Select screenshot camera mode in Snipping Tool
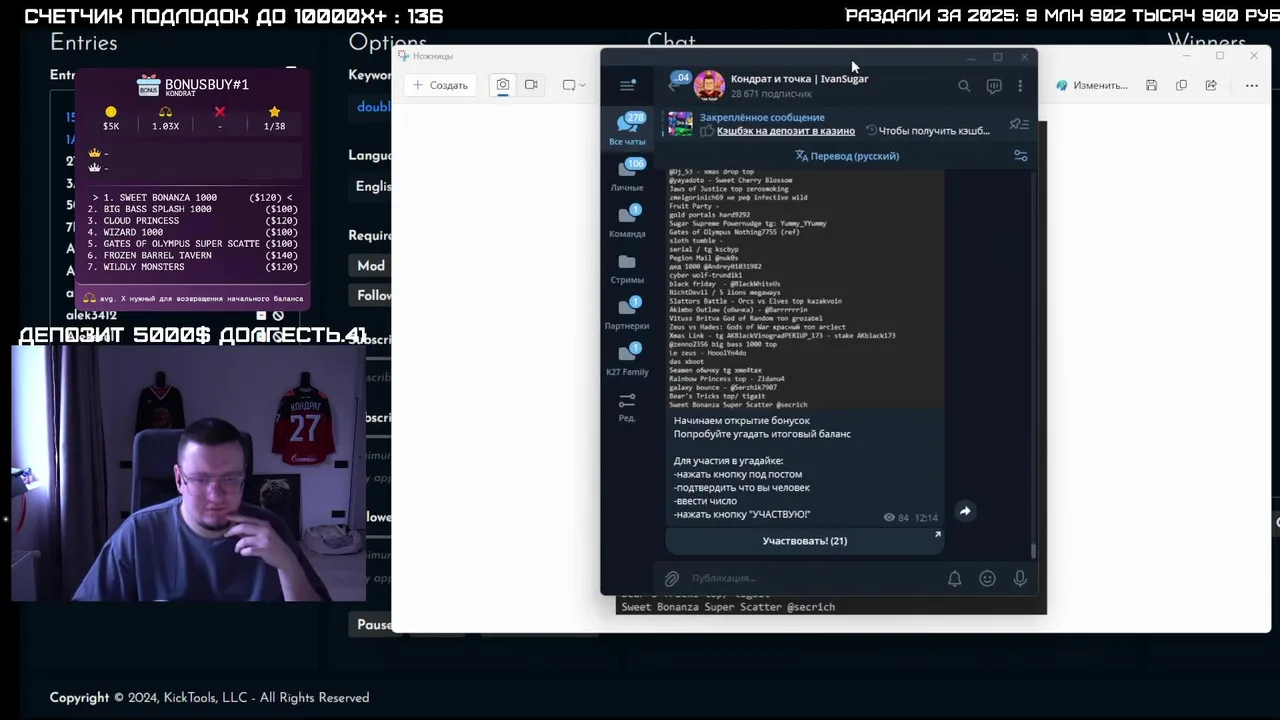 [x=503, y=85]
